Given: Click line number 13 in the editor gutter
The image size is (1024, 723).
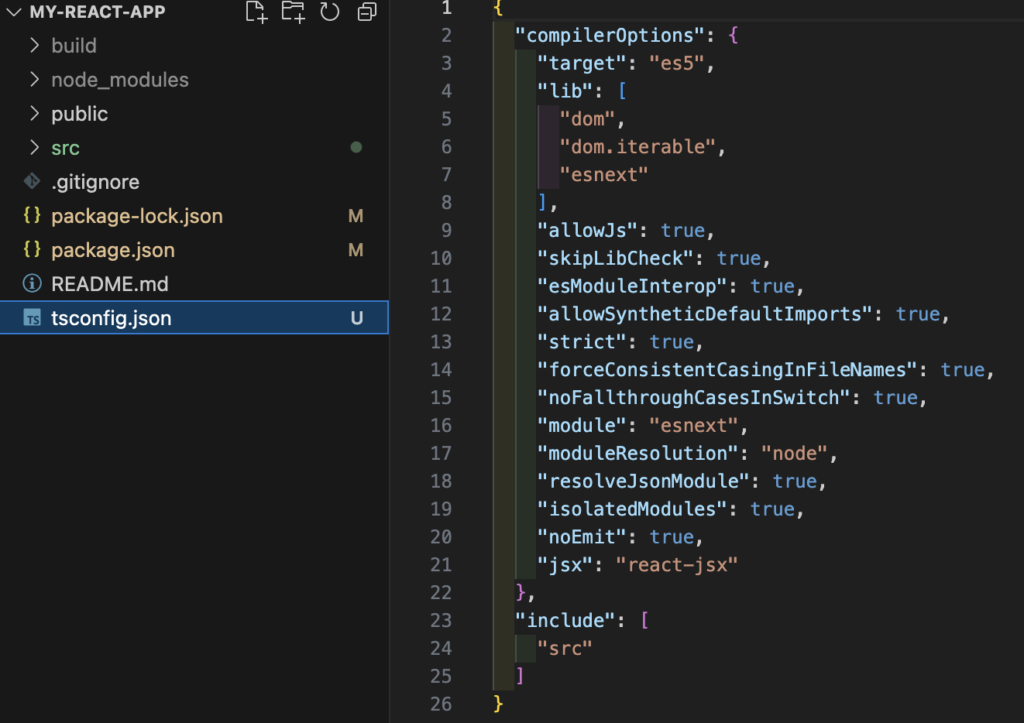Looking at the screenshot, I should (440, 341).
